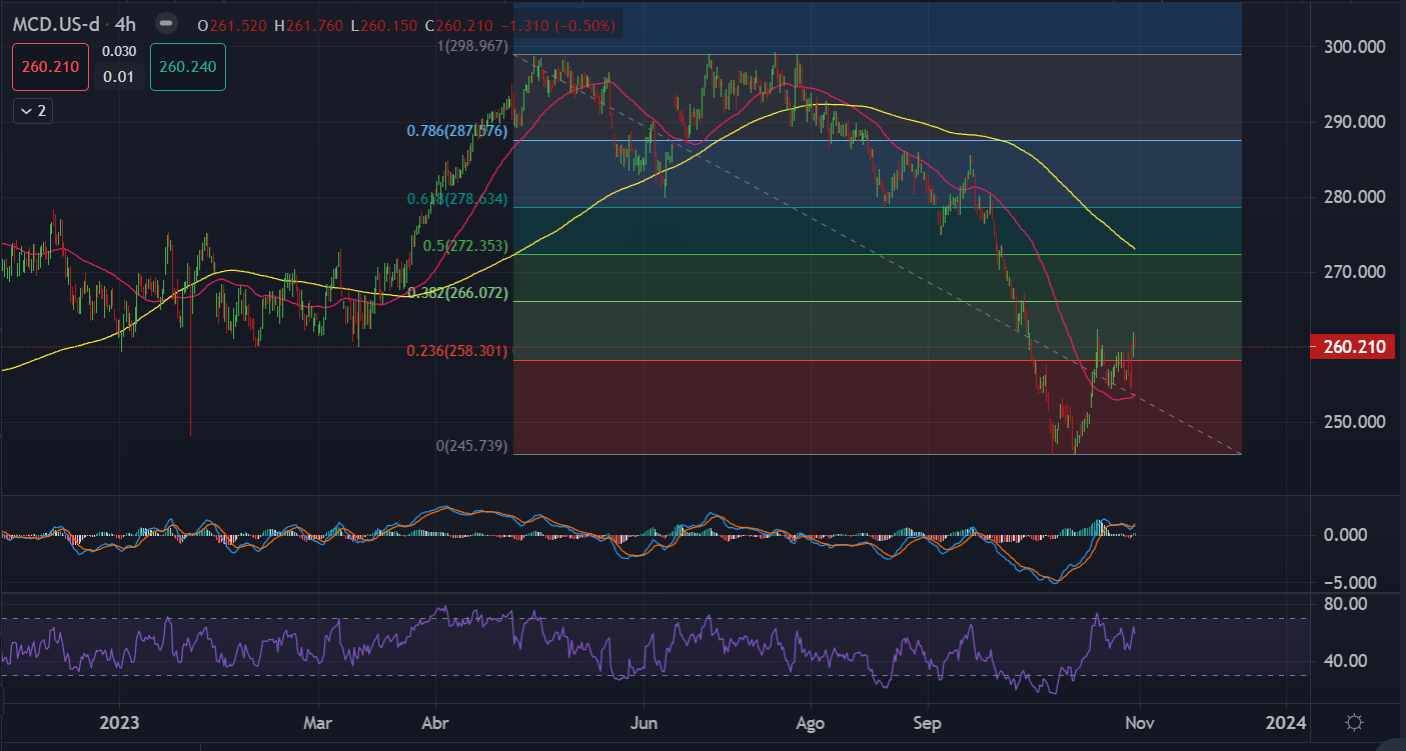Image resolution: width=1406 pixels, height=751 pixels.
Task: Select the 0.382 (266.072) Fibonacci level label
Action: pyautogui.click(x=458, y=294)
